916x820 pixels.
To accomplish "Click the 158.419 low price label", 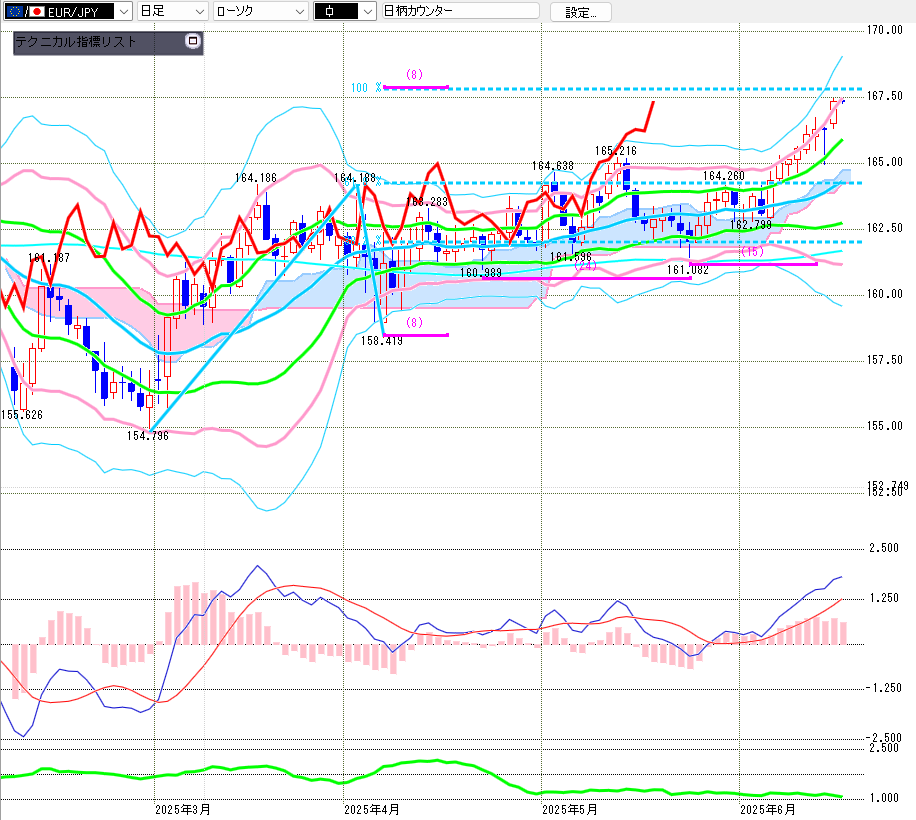I will click(x=381, y=340).
